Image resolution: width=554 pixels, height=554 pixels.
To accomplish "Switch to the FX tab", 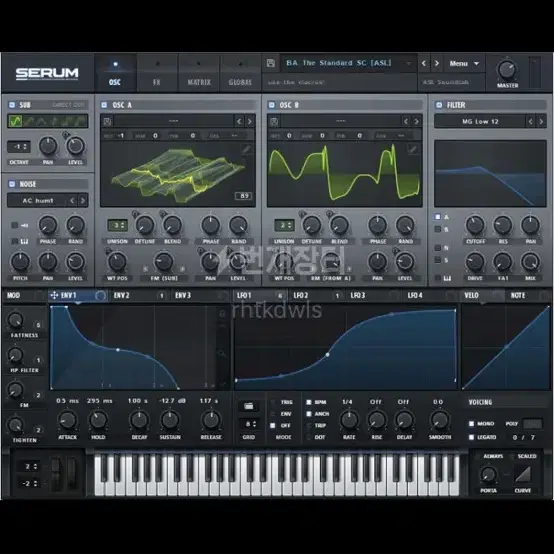I will click(157, 73).
